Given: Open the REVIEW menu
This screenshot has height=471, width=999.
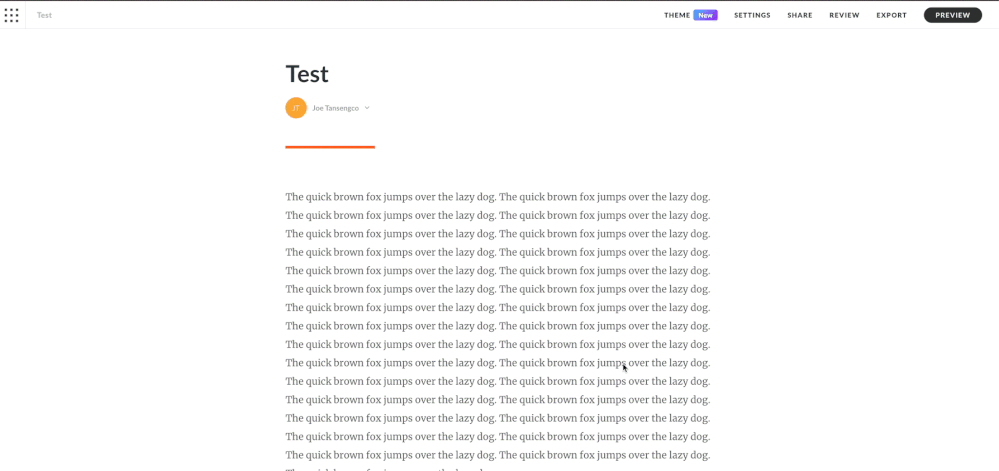Looking at the screenshot, I should [844, 15].
